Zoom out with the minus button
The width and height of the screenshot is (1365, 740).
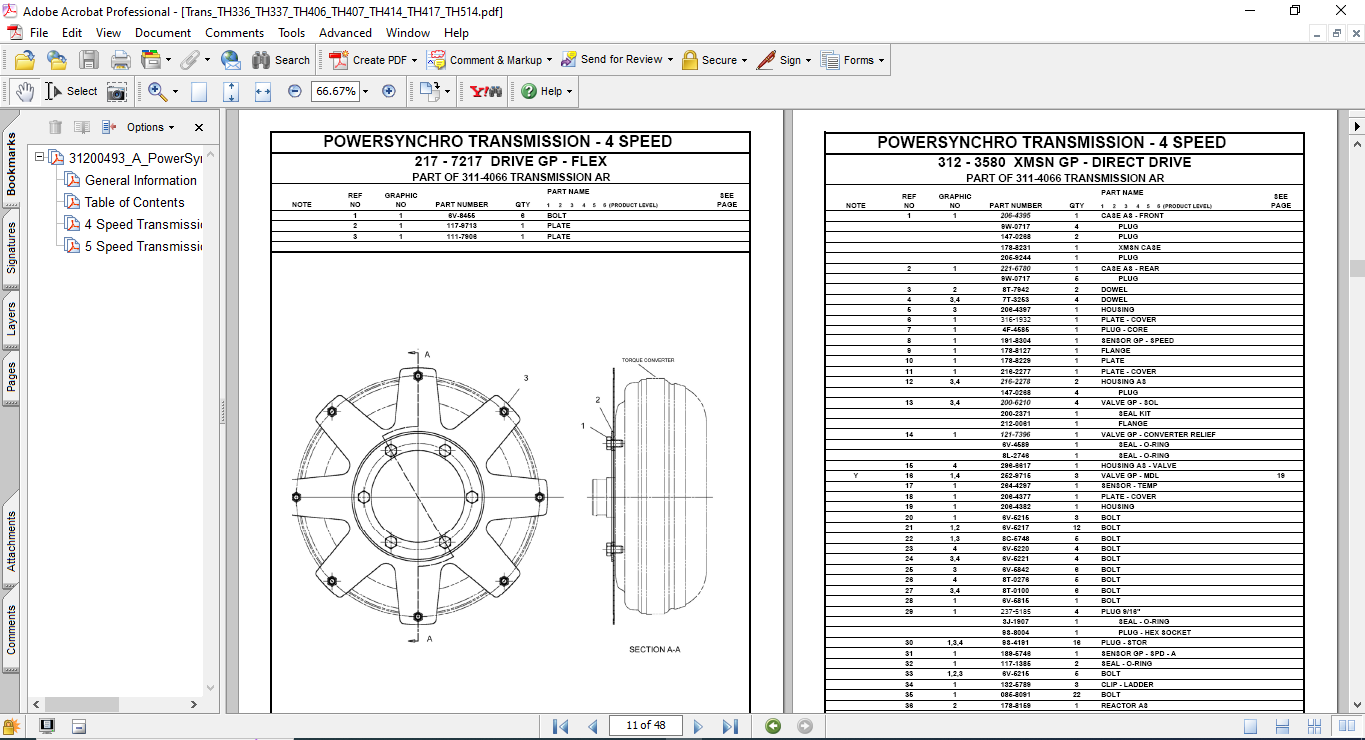[x=295, y=91]
